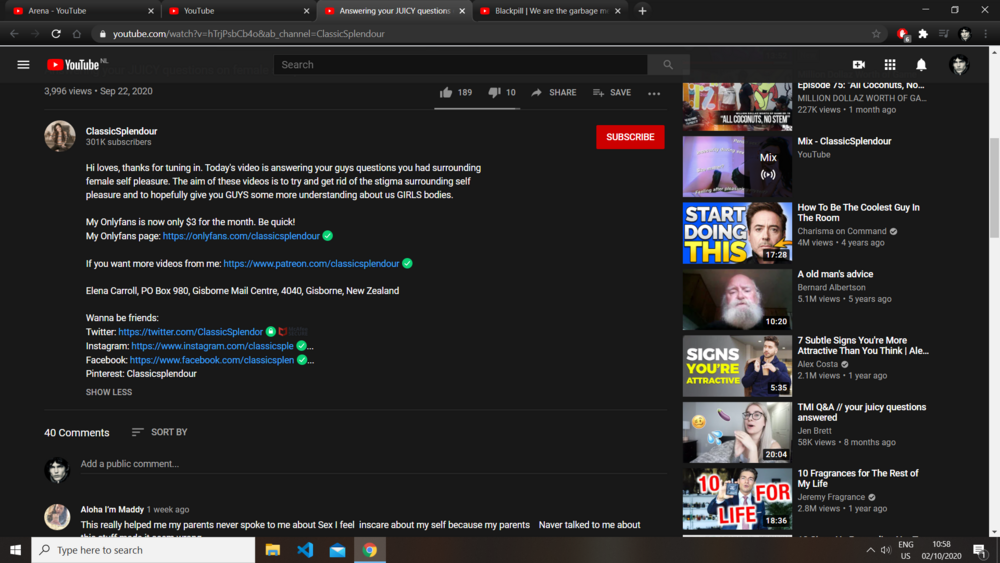Image resolution: width=1000 pixels, height=563 pixels.
Task: Open the Chrome profile avatar
Action: [965, 34]
